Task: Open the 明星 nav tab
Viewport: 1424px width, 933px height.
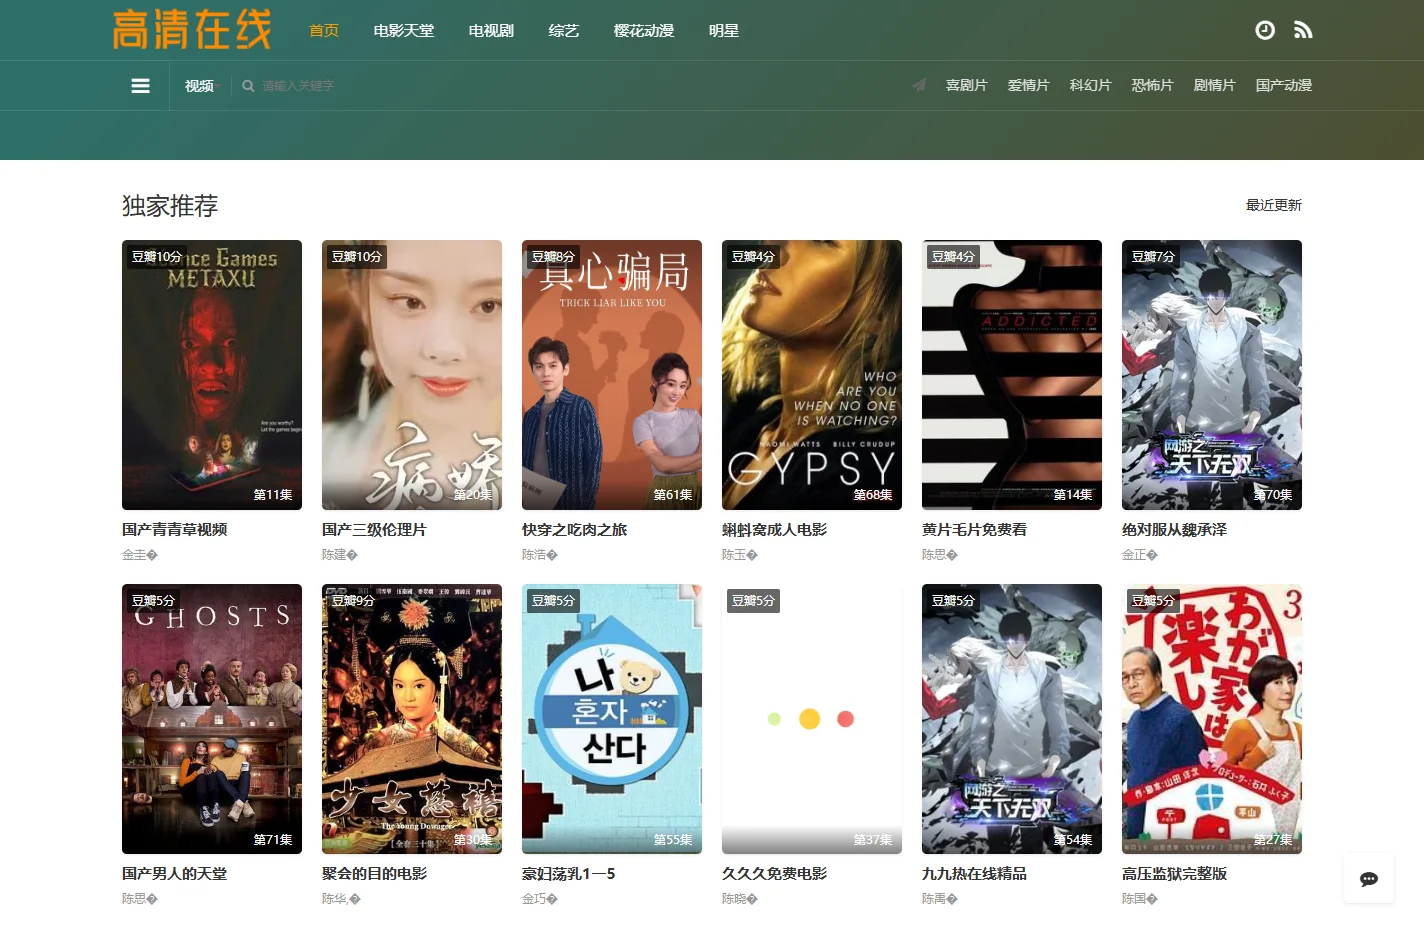Action: pos(724,31)
